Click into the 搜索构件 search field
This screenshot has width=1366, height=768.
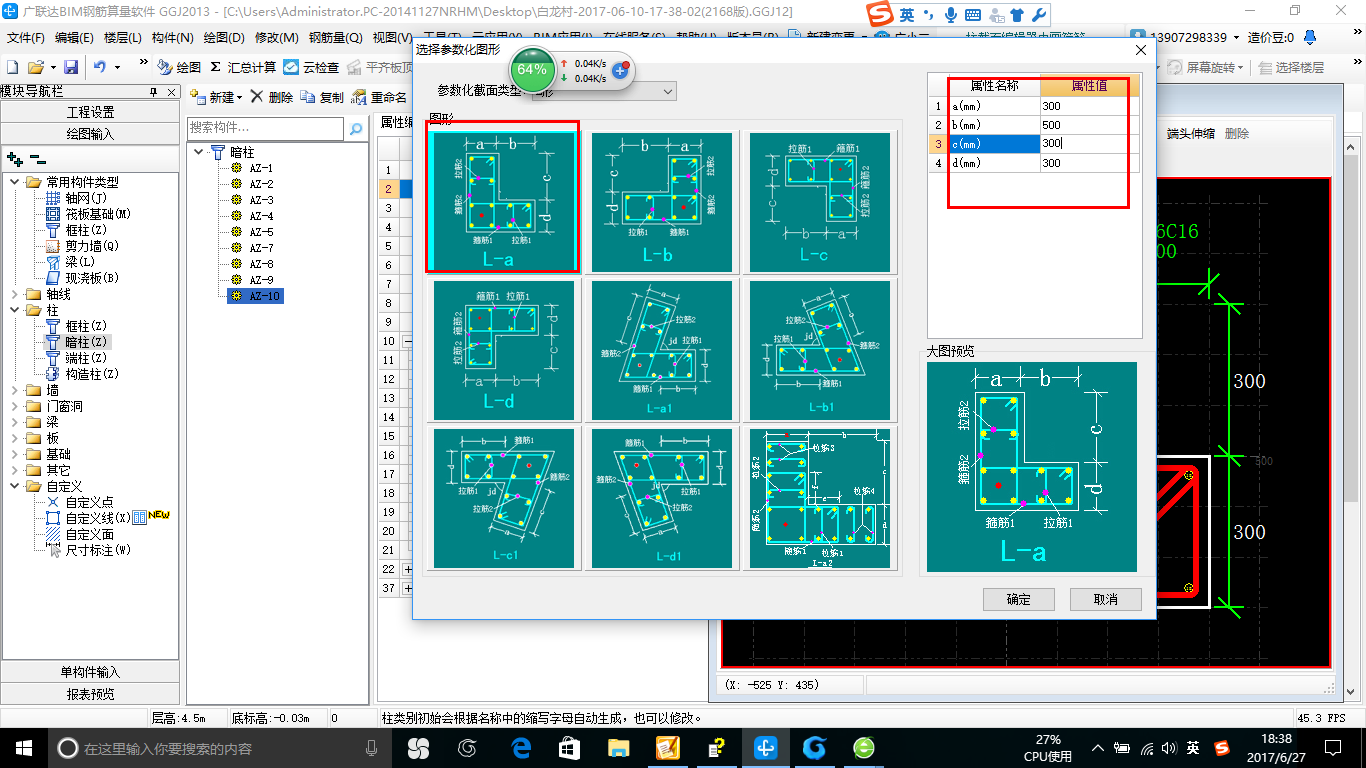(x=266, y=128)
